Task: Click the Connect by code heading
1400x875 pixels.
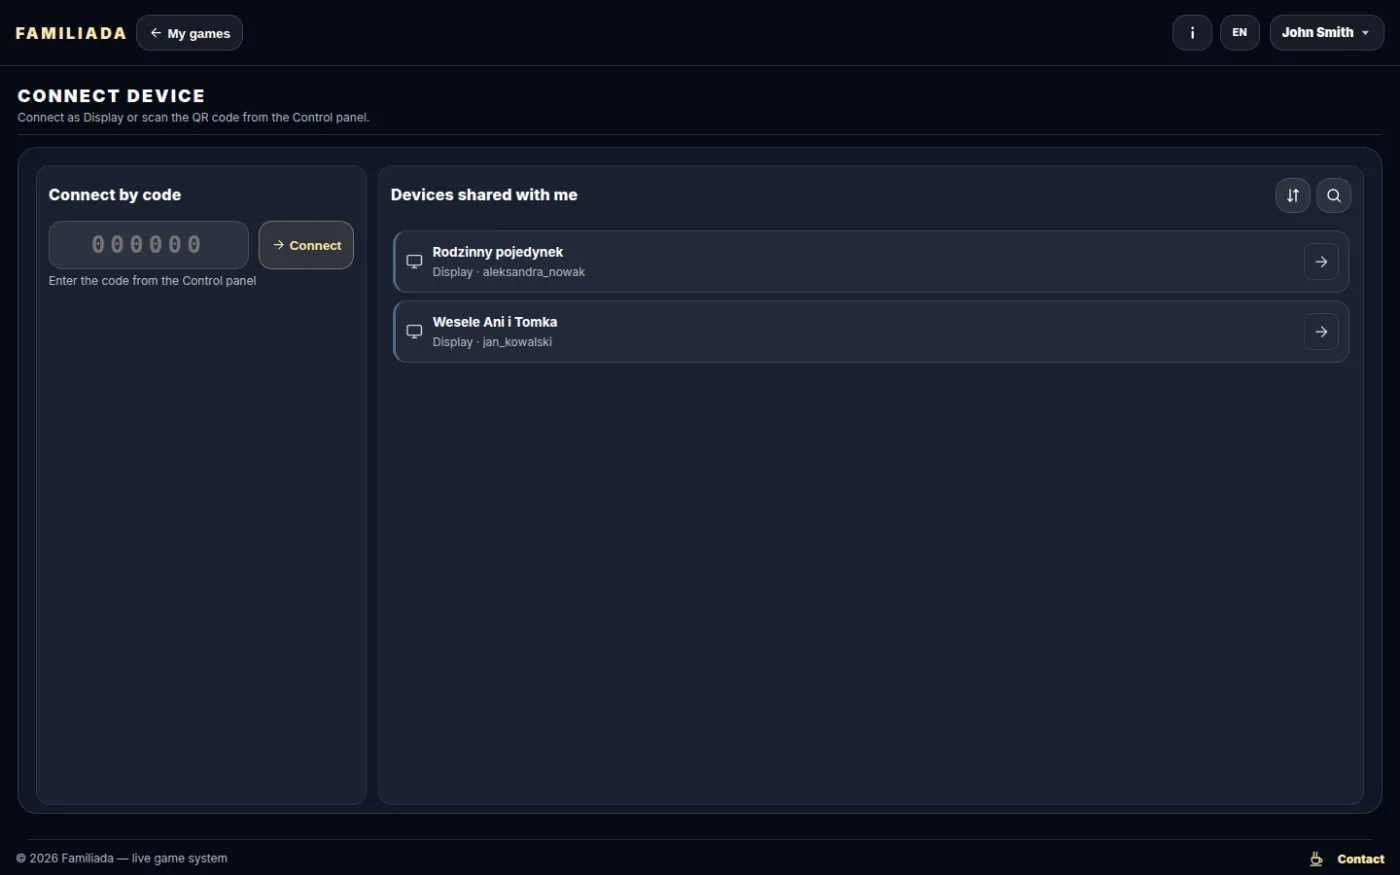Action: pos(115,195)
